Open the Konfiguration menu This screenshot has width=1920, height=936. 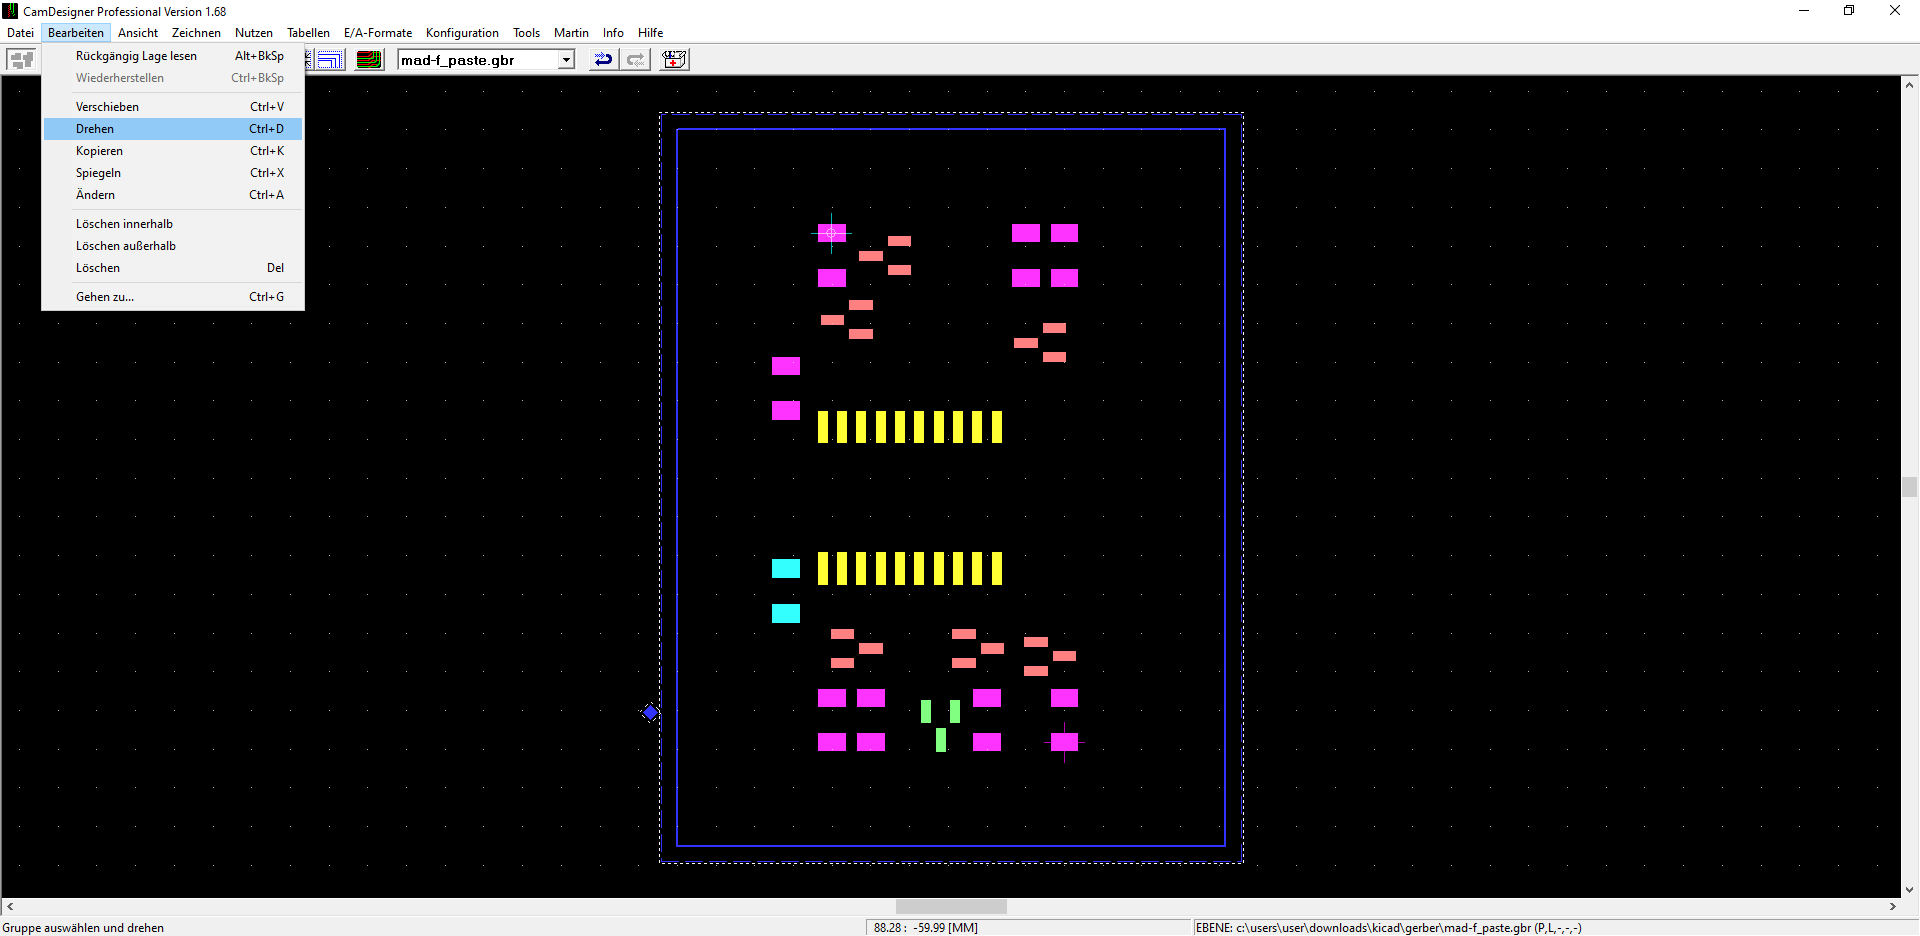coord(461,33)
